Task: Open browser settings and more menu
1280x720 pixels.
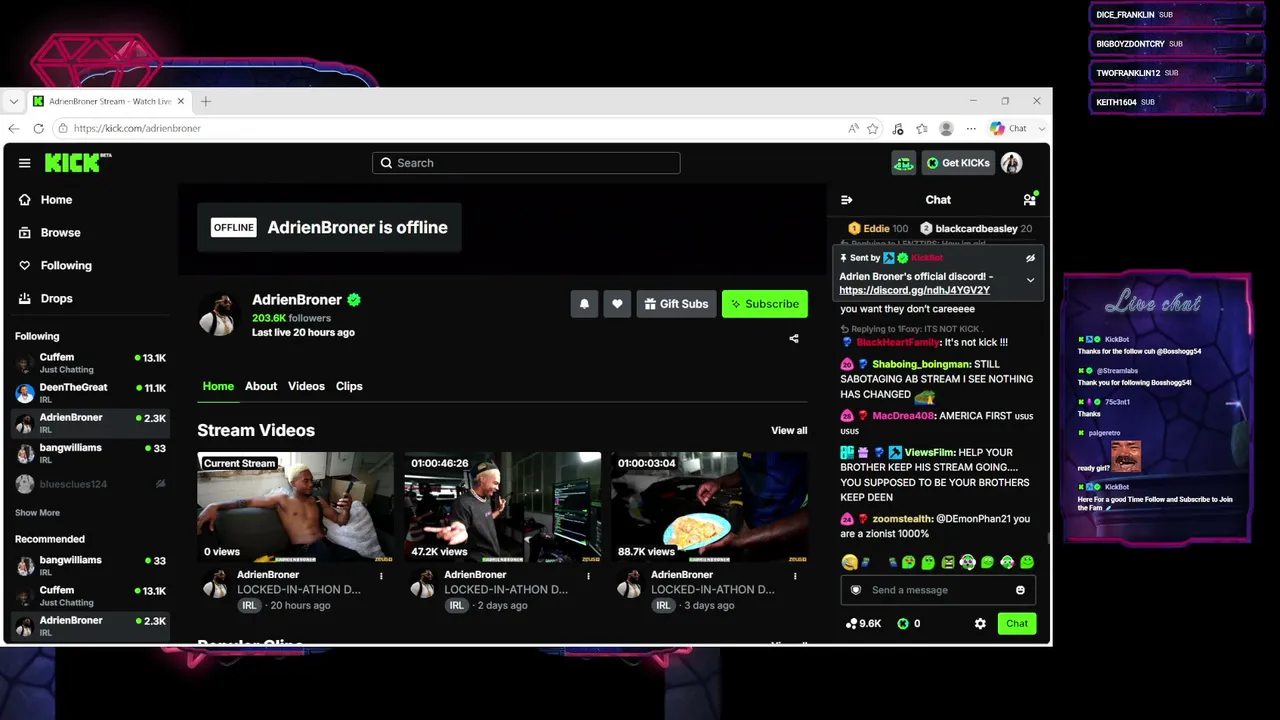Action: tap(971, 128)
